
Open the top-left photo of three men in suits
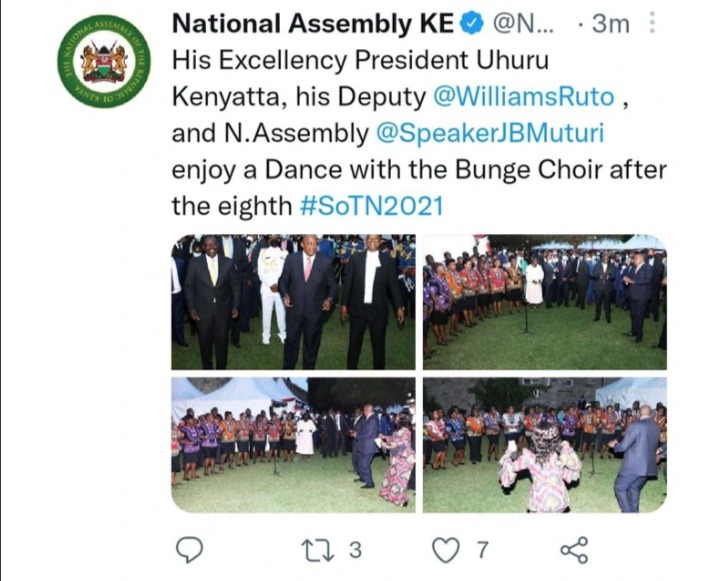[x=293, y=302]
